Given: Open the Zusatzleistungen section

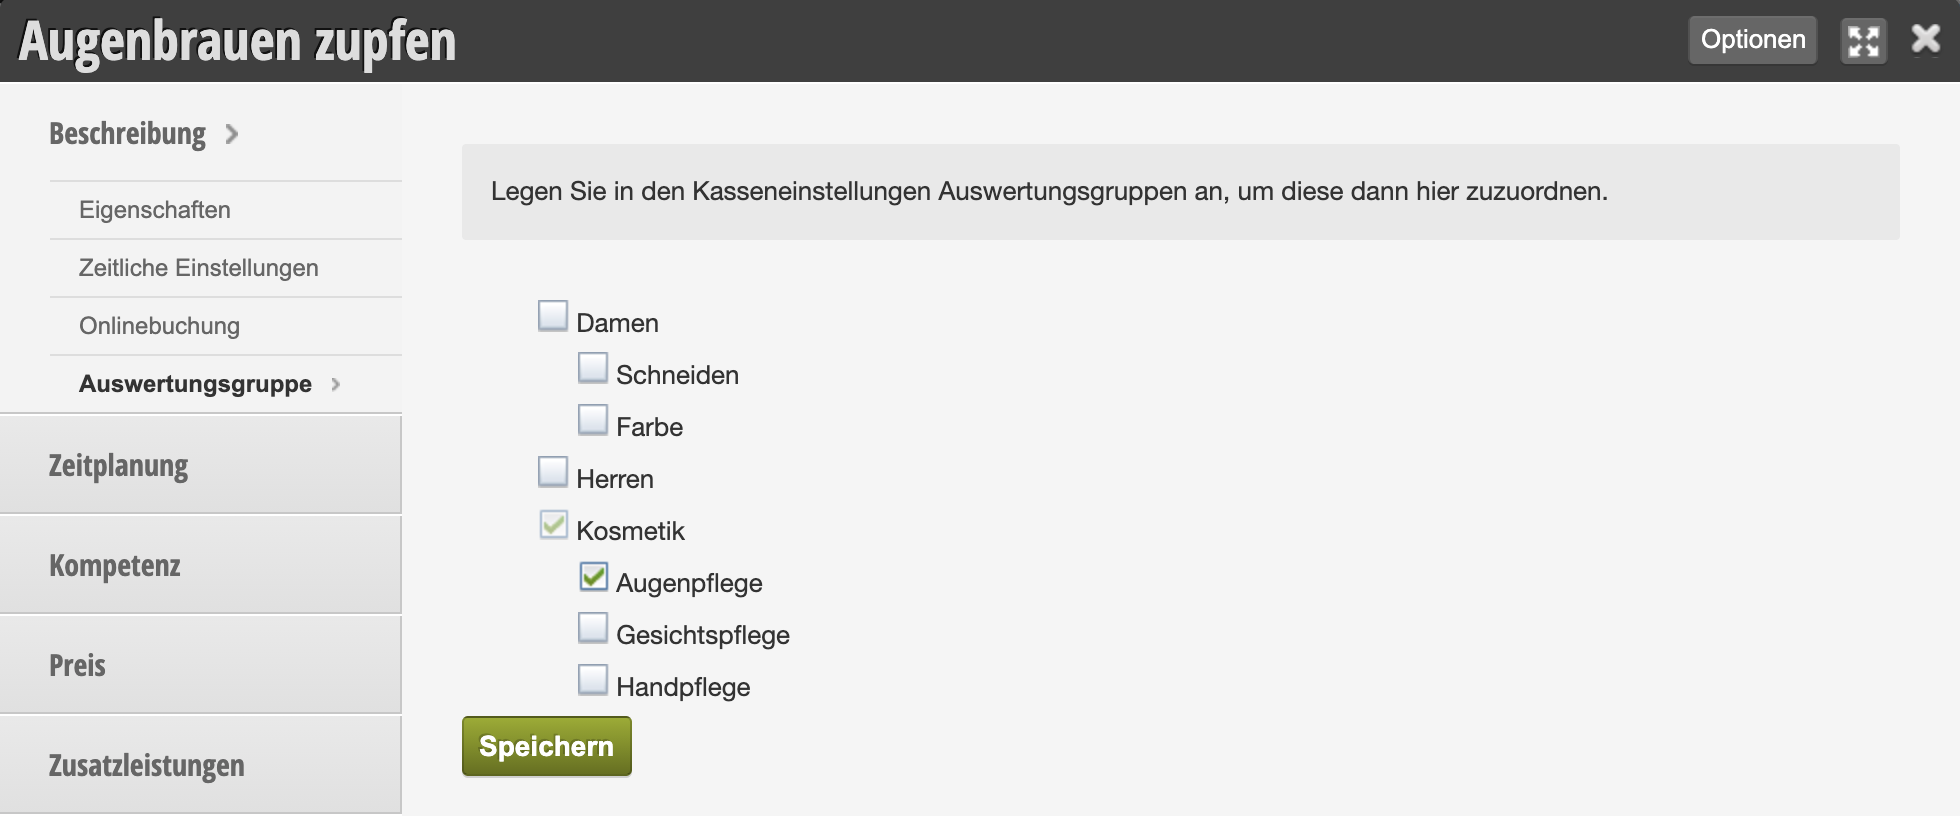Looking at the screenshot, I should (200, 765).
